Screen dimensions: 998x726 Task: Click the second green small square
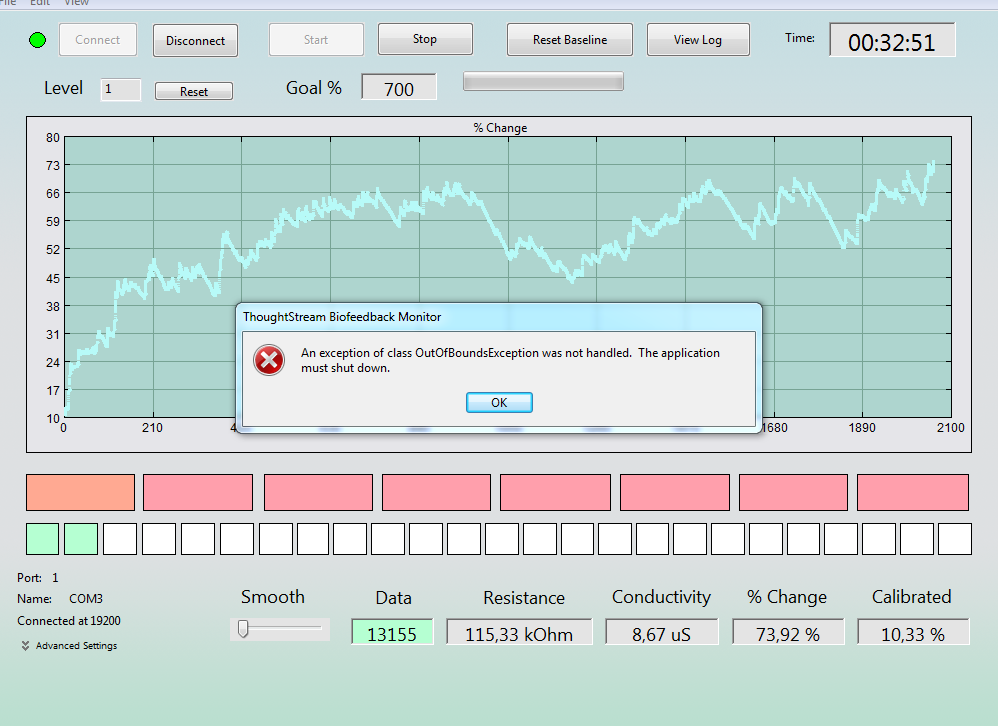(x=81, y=539)
